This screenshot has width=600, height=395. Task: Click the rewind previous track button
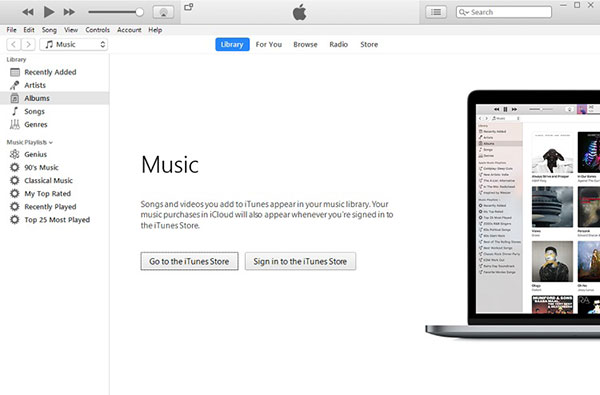tap(28, 12)
